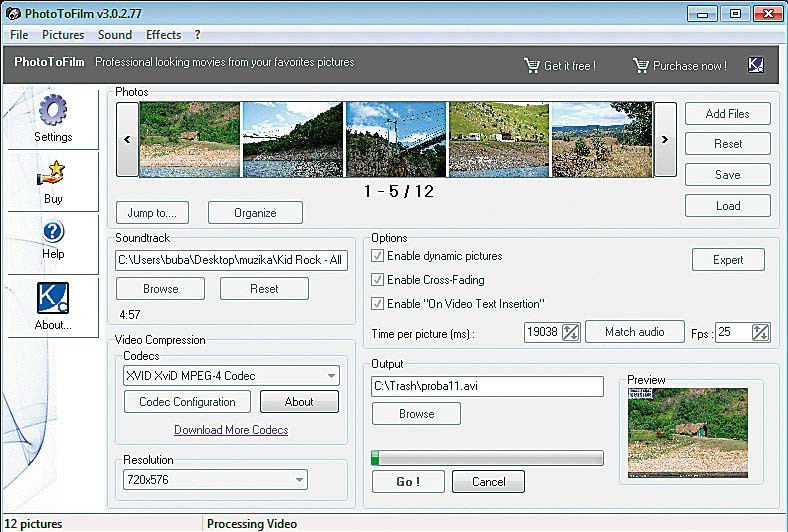This screenshot has height=532, width=788.
Task: Click the 1 - 5 / 12 photo counter
Action: 399,191
